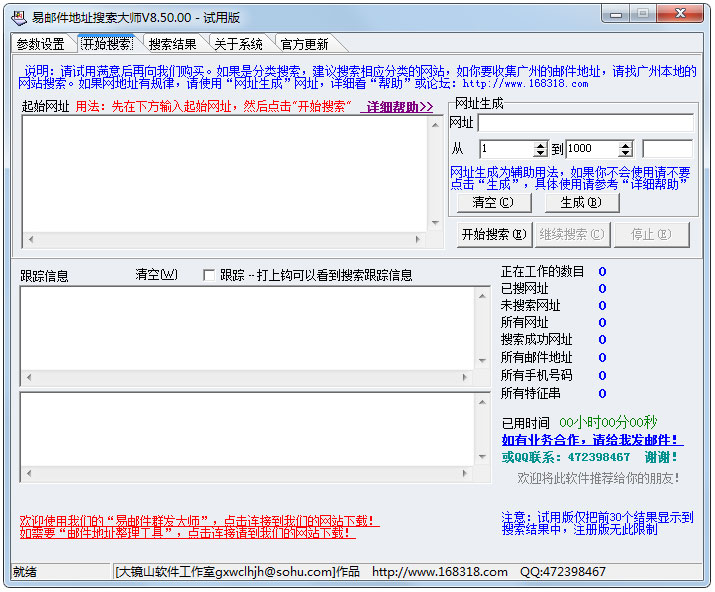The width and height of the screenshot is (715, 592).
Task: Click down arrow of upper 跟踪信息 box scrollbar
Action: tap(482, 361)
